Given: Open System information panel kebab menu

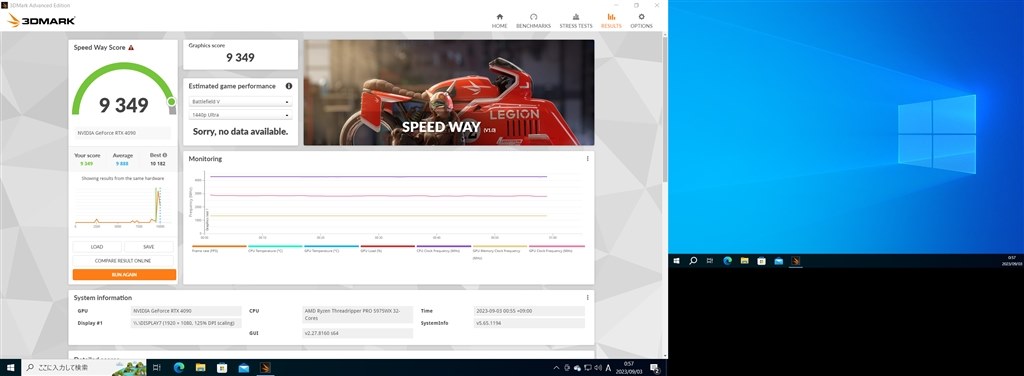Looking at the screenshot, I should click(x=587, y=297).
